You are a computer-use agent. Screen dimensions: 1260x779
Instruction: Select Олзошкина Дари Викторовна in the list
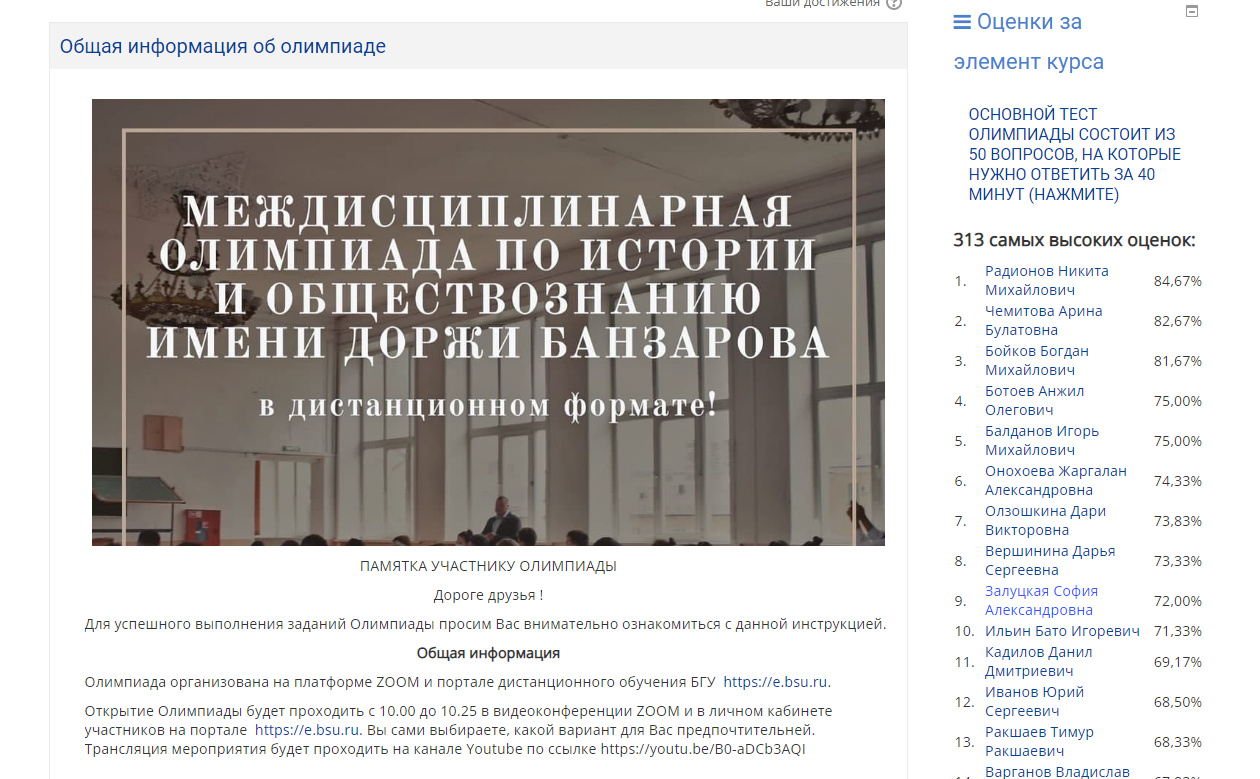coord(1045,520)
